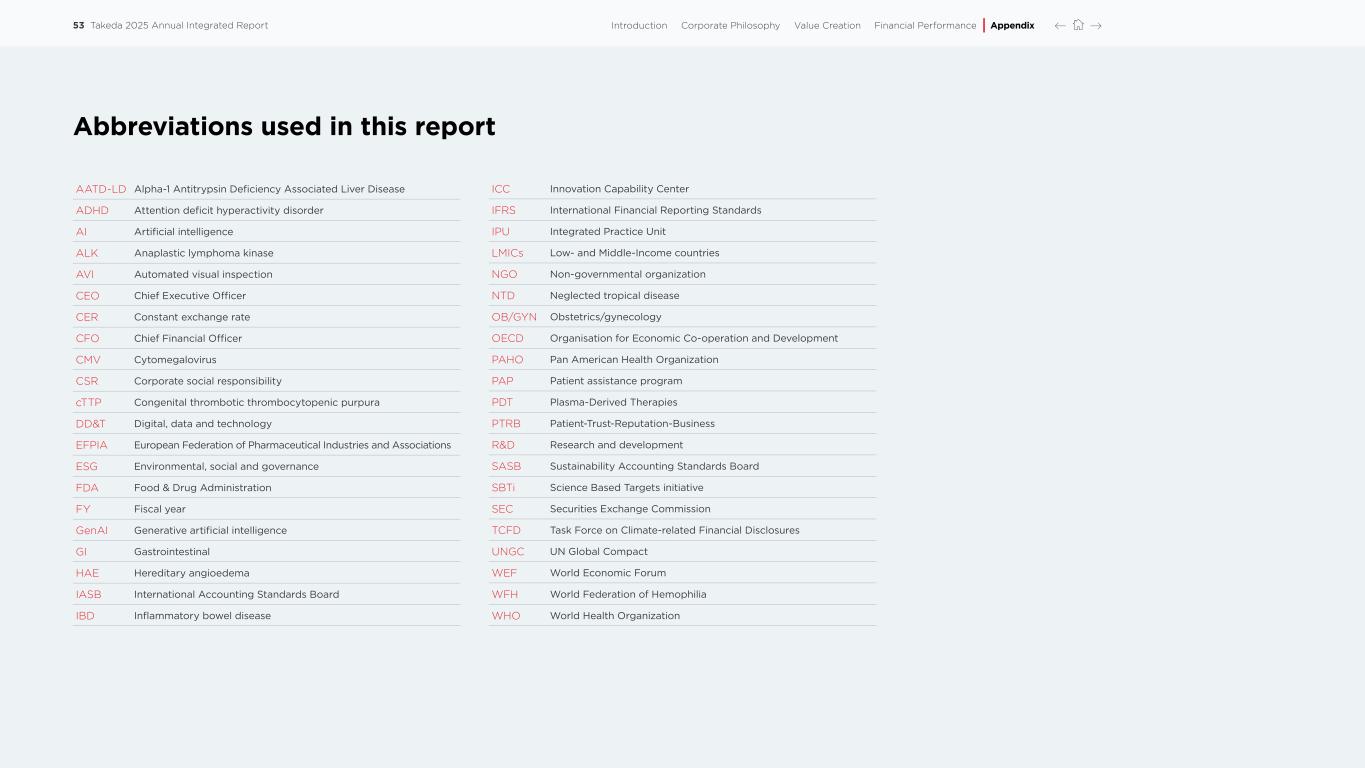Navigate to the Value Creation section
This screenshot has height=768, width=1365.
tap(827, 26)
